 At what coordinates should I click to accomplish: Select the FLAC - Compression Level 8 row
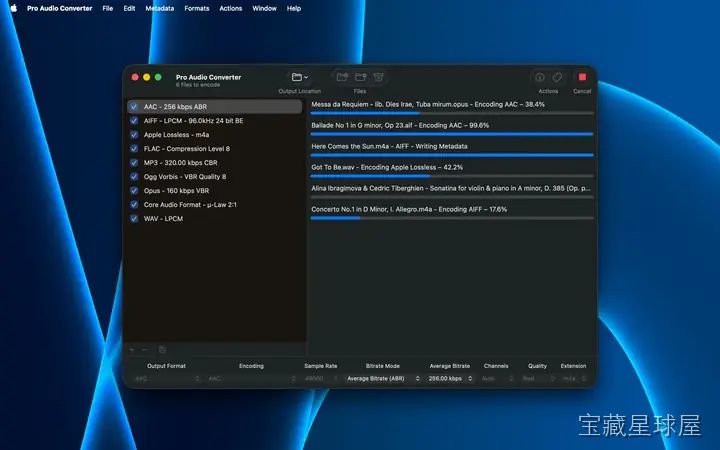[214, 149]
